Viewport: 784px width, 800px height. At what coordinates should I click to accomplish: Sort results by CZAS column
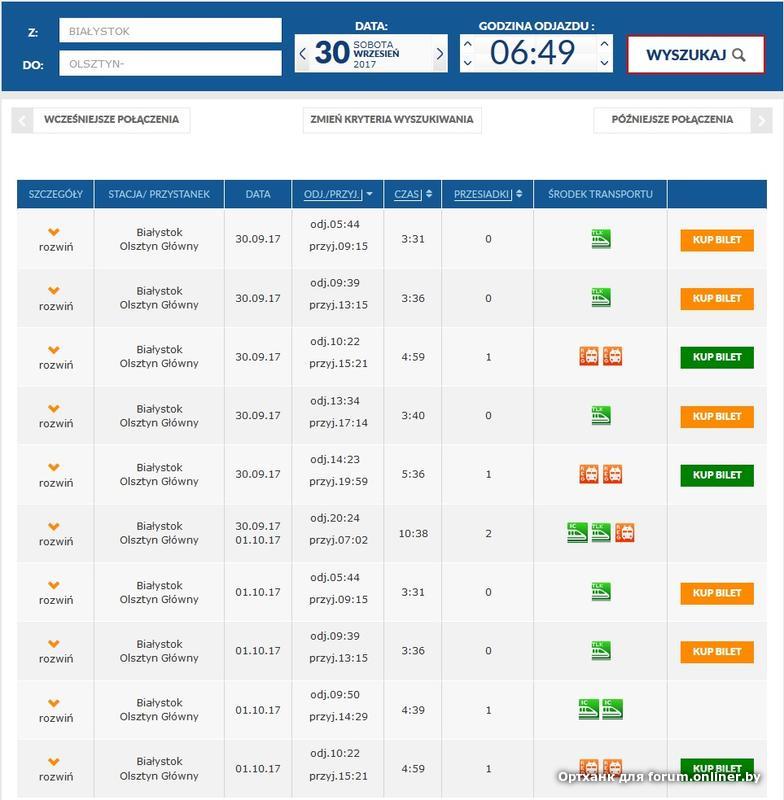click(x=413, y=194)
